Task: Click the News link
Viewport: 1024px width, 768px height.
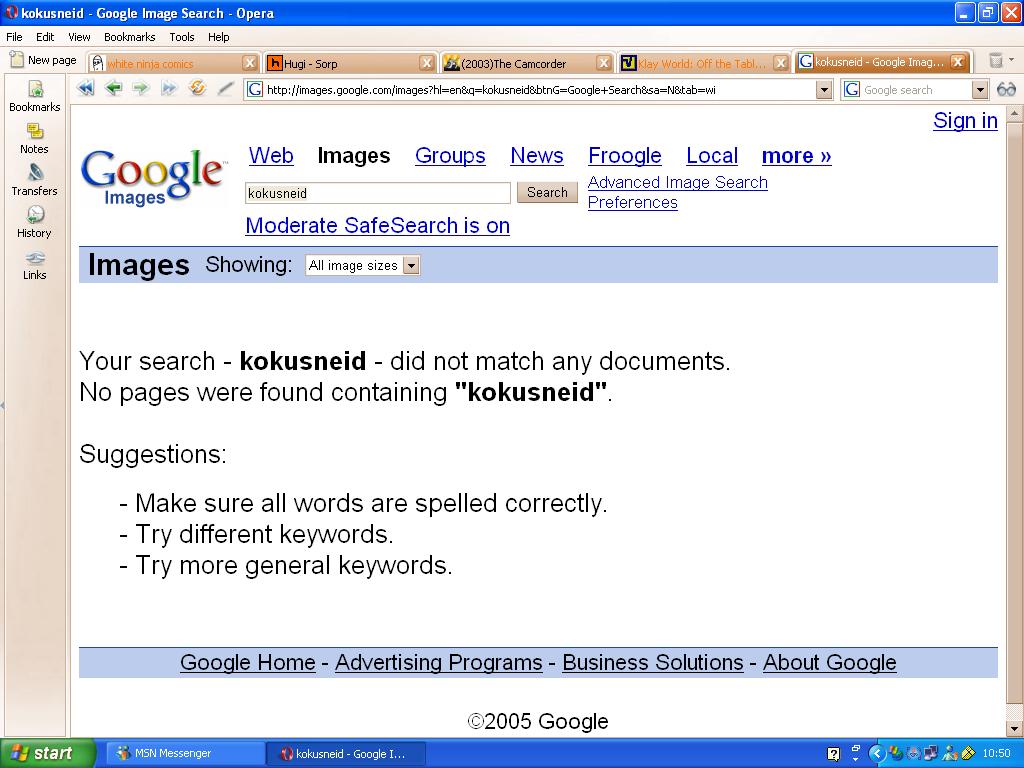Action: [537, 155]
